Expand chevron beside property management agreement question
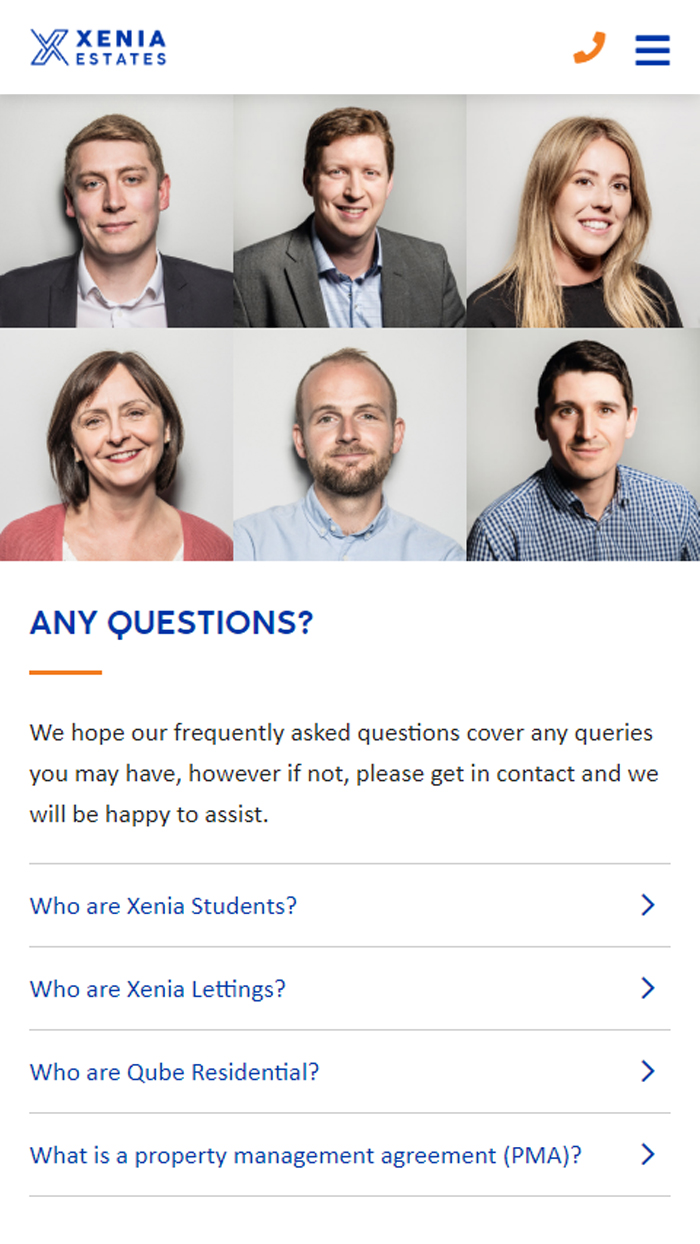Image resolution: width=700 pixels, height=1244 pixels. [x=648, y=1154]
